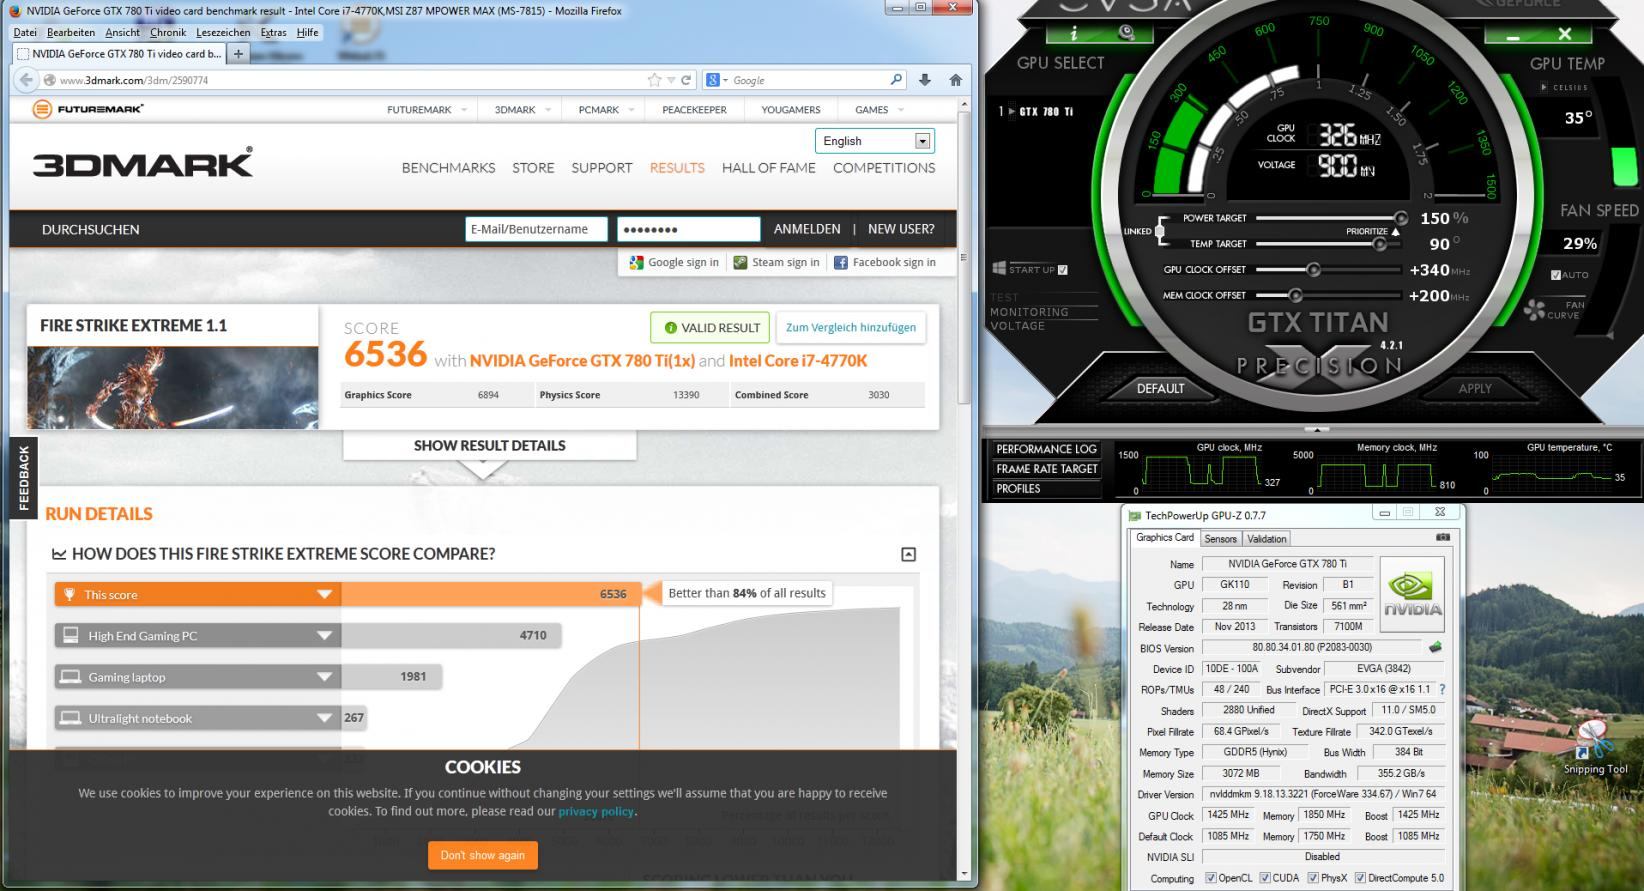Open new tab with plus button
The image size is (1644, 891).
click(238, 54)
